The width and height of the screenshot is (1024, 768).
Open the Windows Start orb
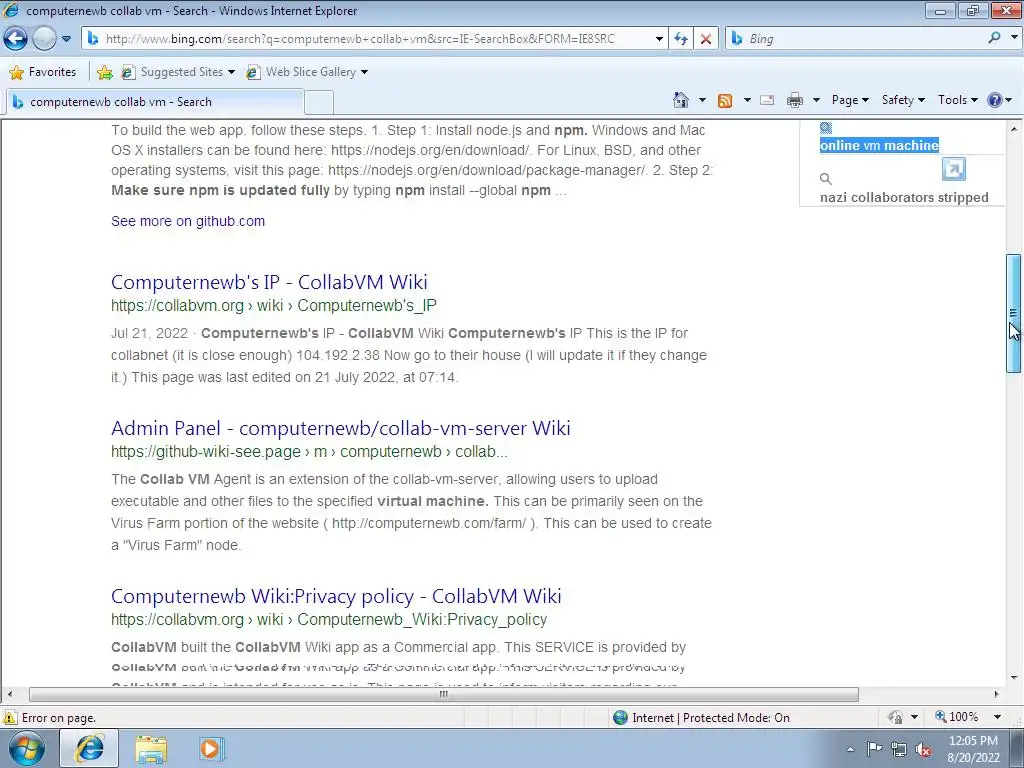point(27,748)
